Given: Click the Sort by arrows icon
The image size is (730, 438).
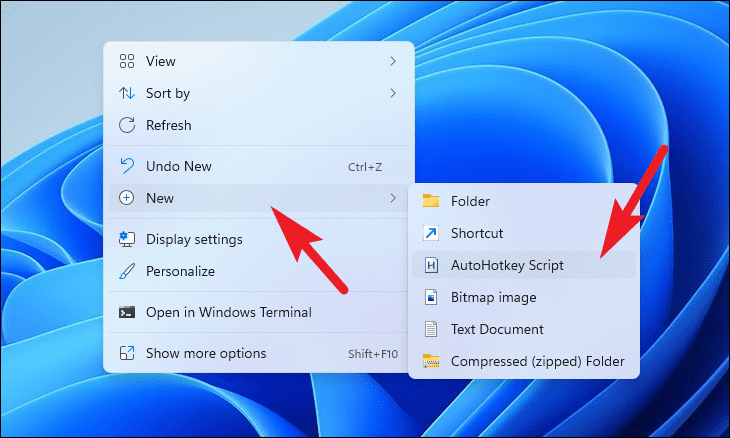Looking at the screenshot, I should click(x=127, y=93).
